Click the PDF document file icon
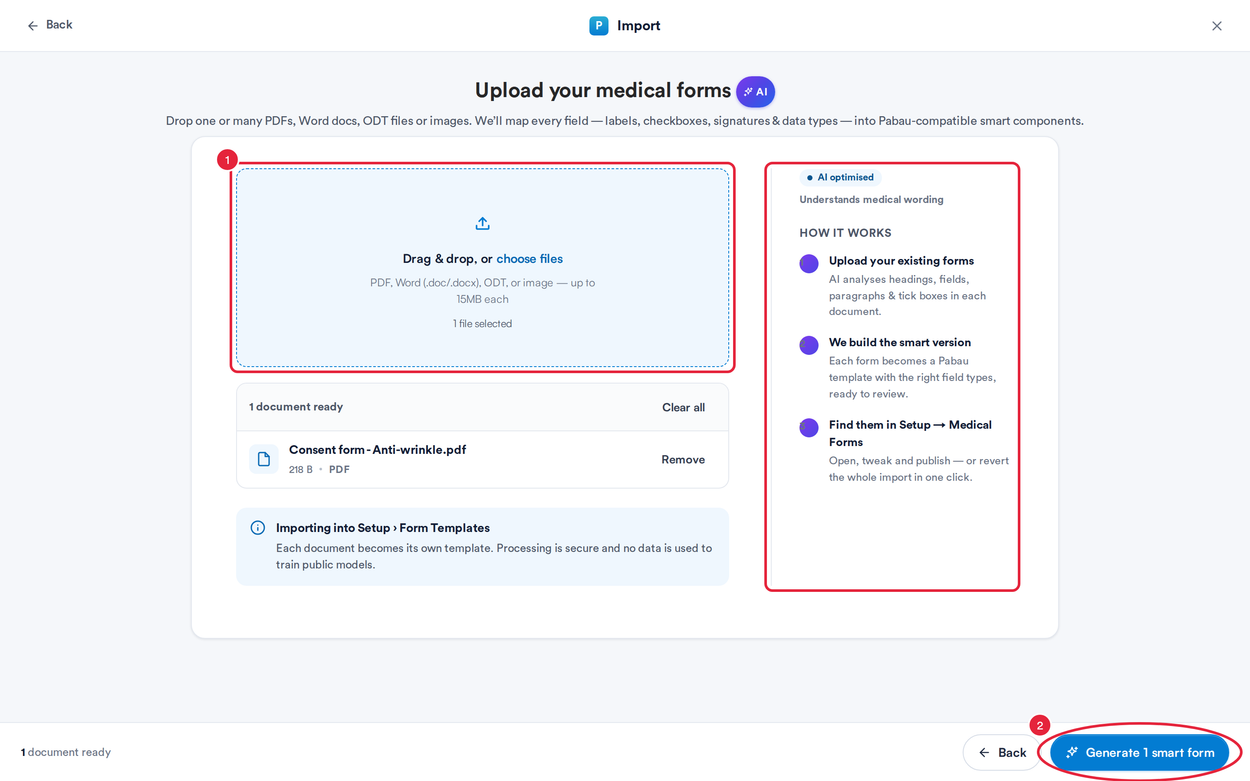Image resolution: width=1250 pixels, height=781 pixels. coord(264,459)
